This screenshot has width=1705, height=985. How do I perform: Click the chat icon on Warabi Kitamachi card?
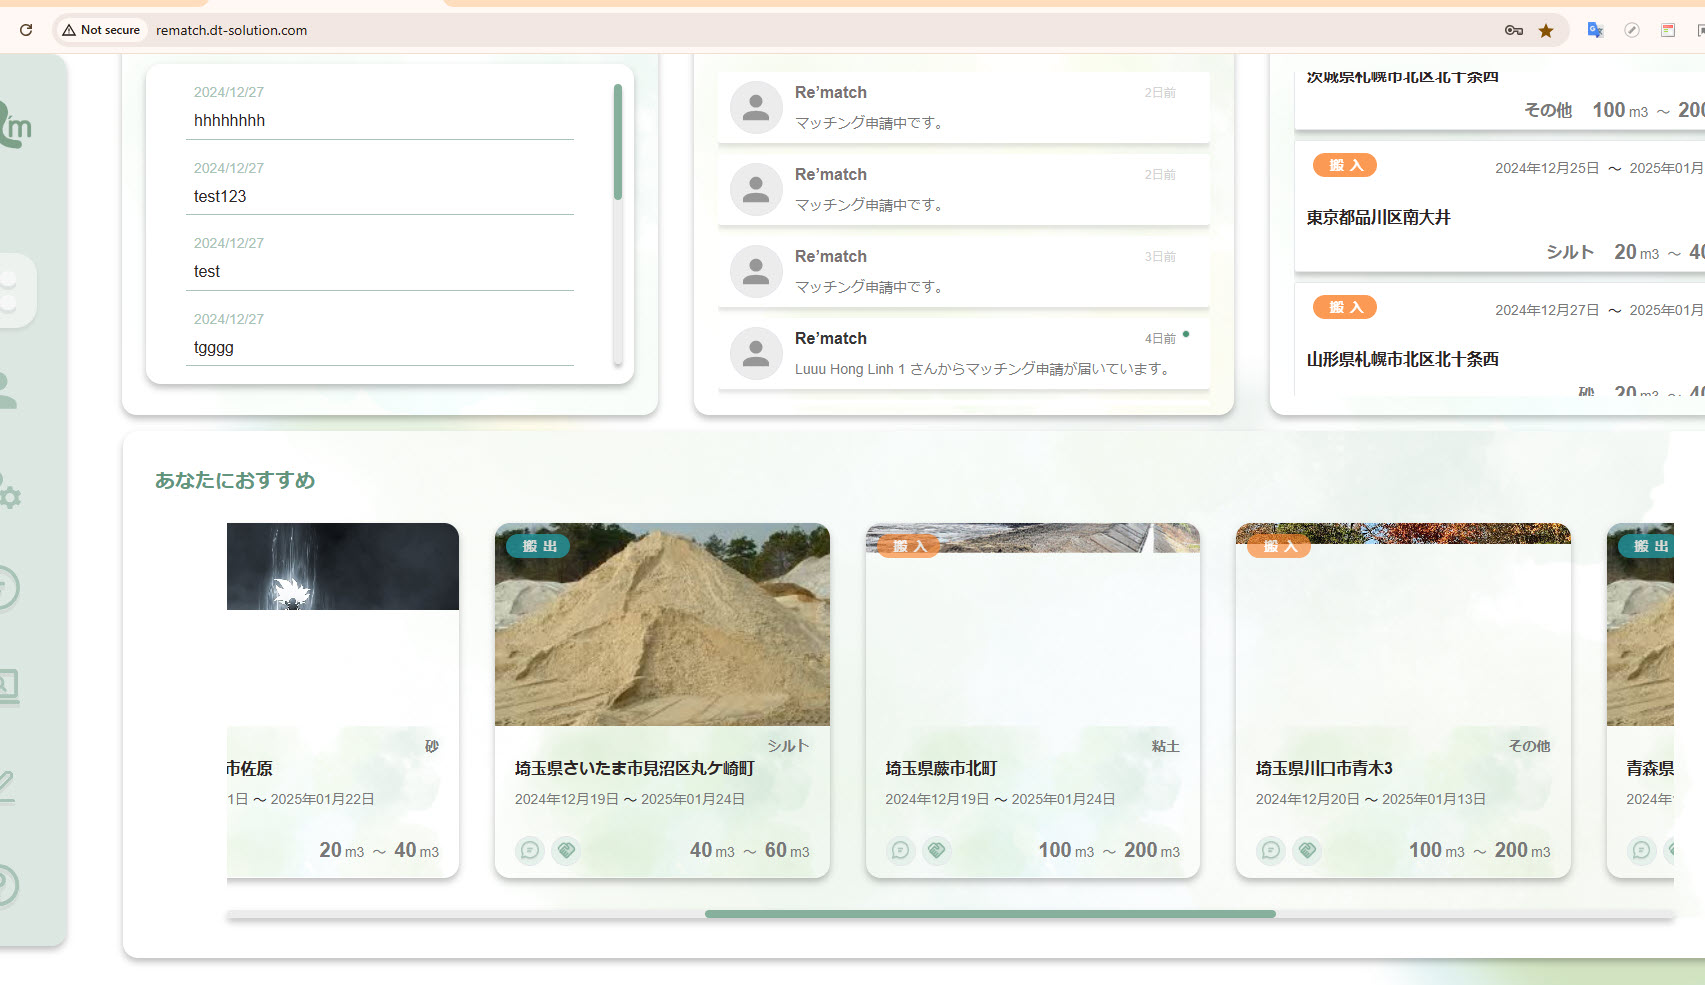pyautogui.click(x=901, y=850)
